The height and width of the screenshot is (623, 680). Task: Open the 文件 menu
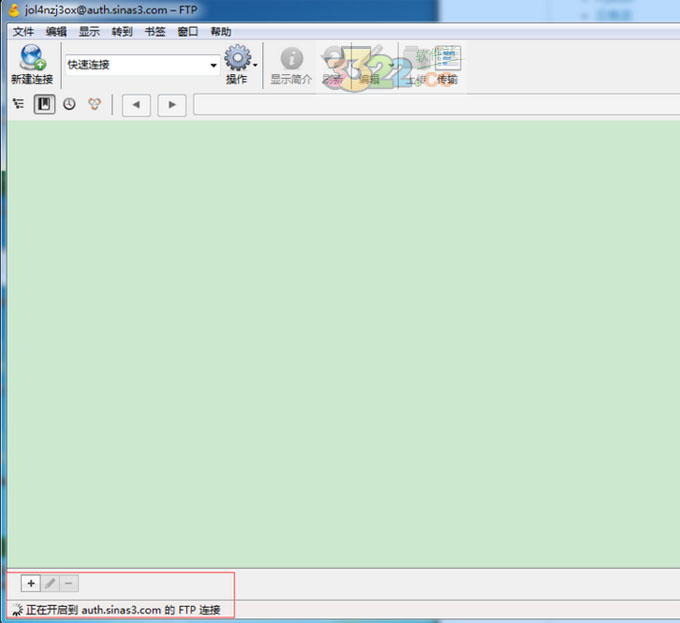(x=23, y=32)
